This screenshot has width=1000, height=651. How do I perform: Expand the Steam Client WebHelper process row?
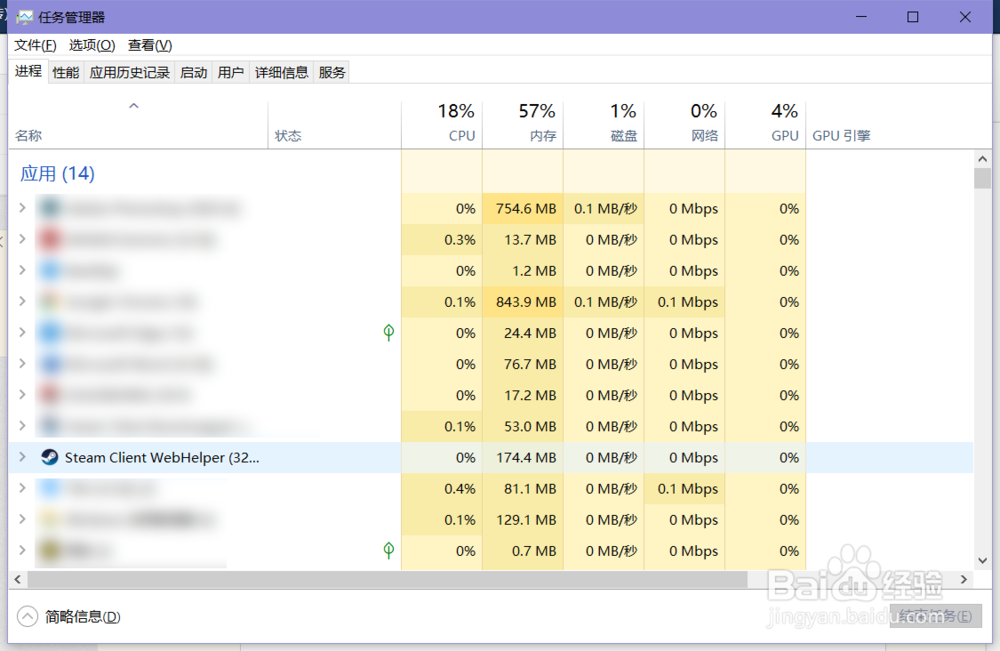click(x=22, y=457)
